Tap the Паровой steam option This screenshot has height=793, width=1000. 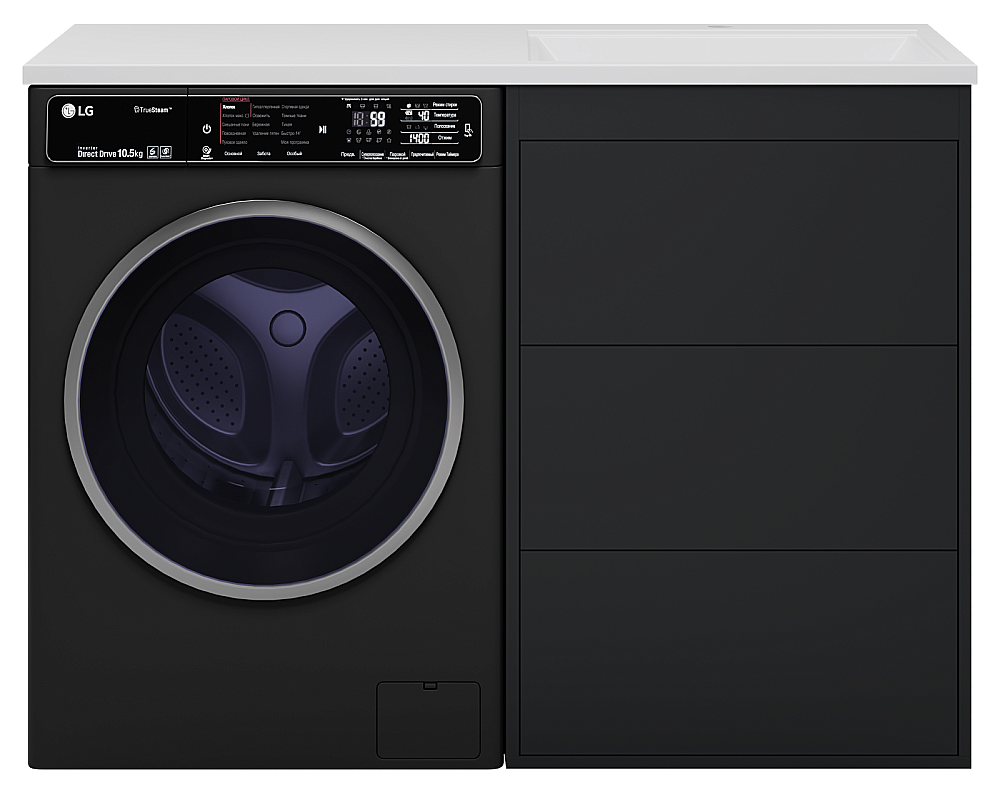point(397,155)
